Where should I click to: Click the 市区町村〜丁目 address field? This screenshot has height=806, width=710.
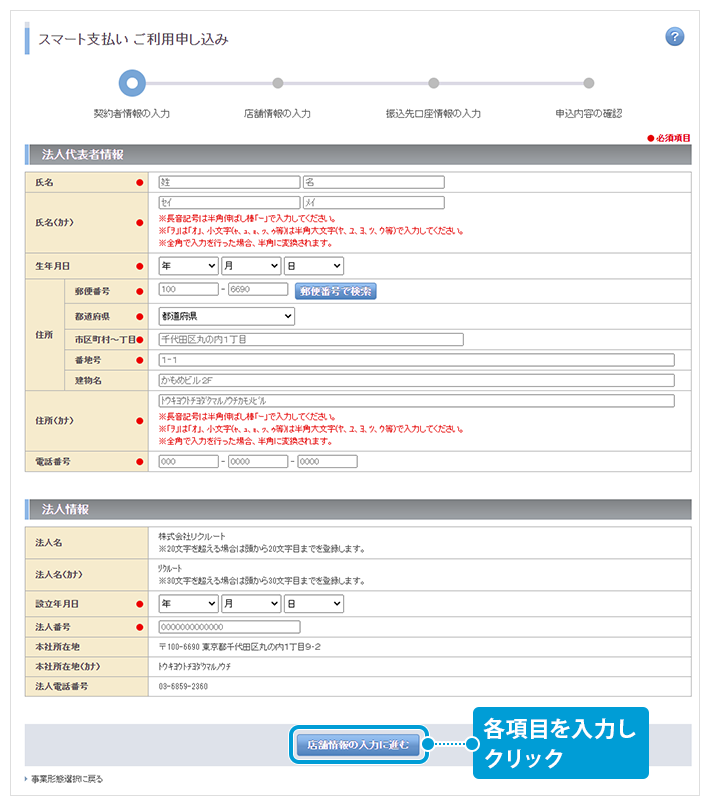tap(311, 340)
